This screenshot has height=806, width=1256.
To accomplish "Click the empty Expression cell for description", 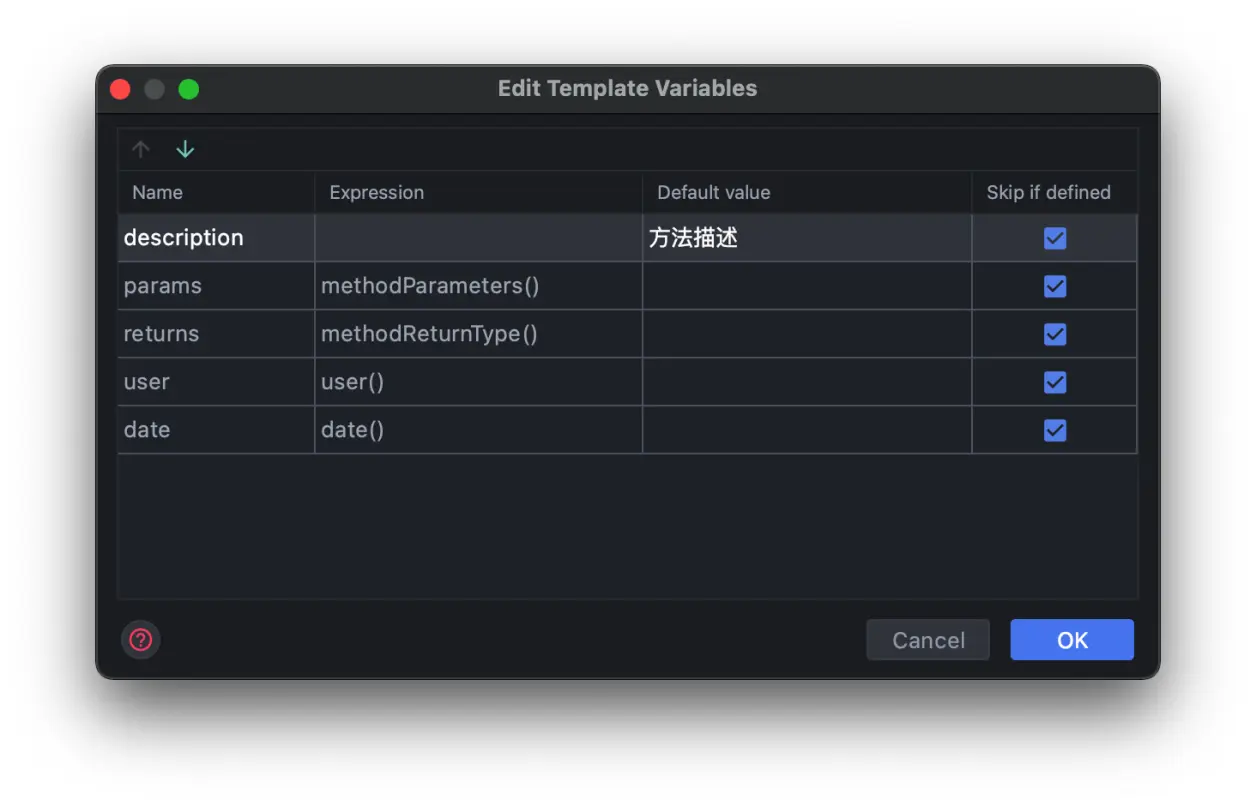I will (x=479, y=238).
